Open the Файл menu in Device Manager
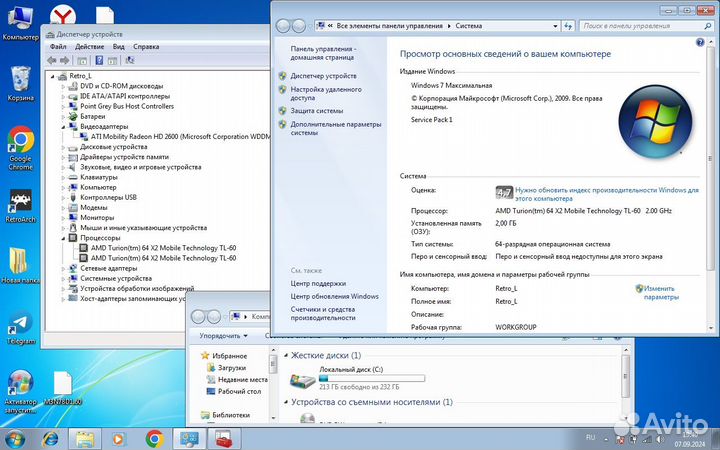 pos(58,46)
